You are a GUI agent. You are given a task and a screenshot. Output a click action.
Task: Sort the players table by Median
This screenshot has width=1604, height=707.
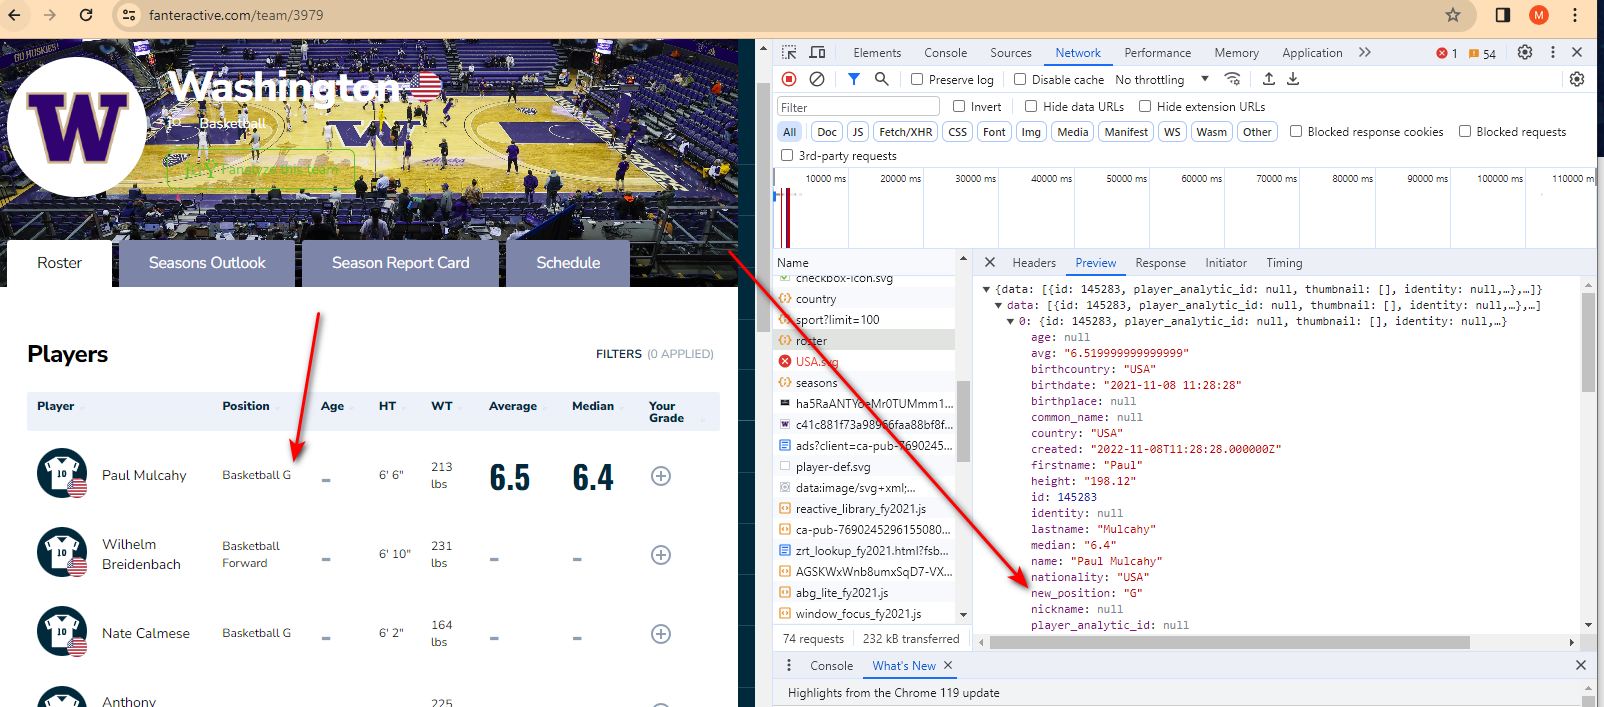(593, 406)
